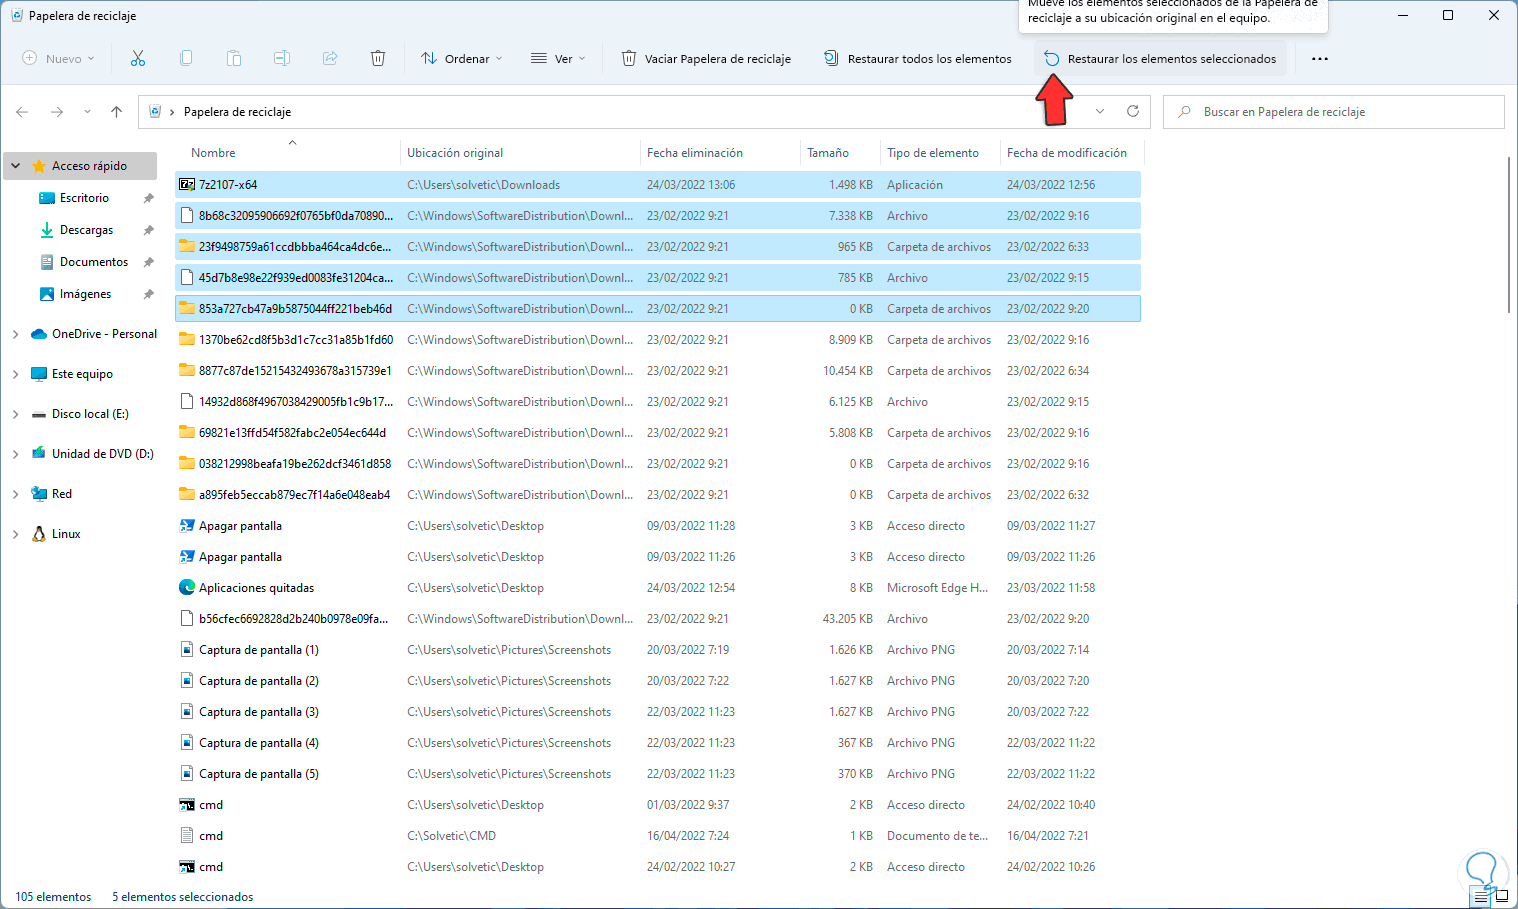The width and height of the screenshot is (1518, 909).
Task: Select Este equipo in navigation pane
Action: click(82, 374)
